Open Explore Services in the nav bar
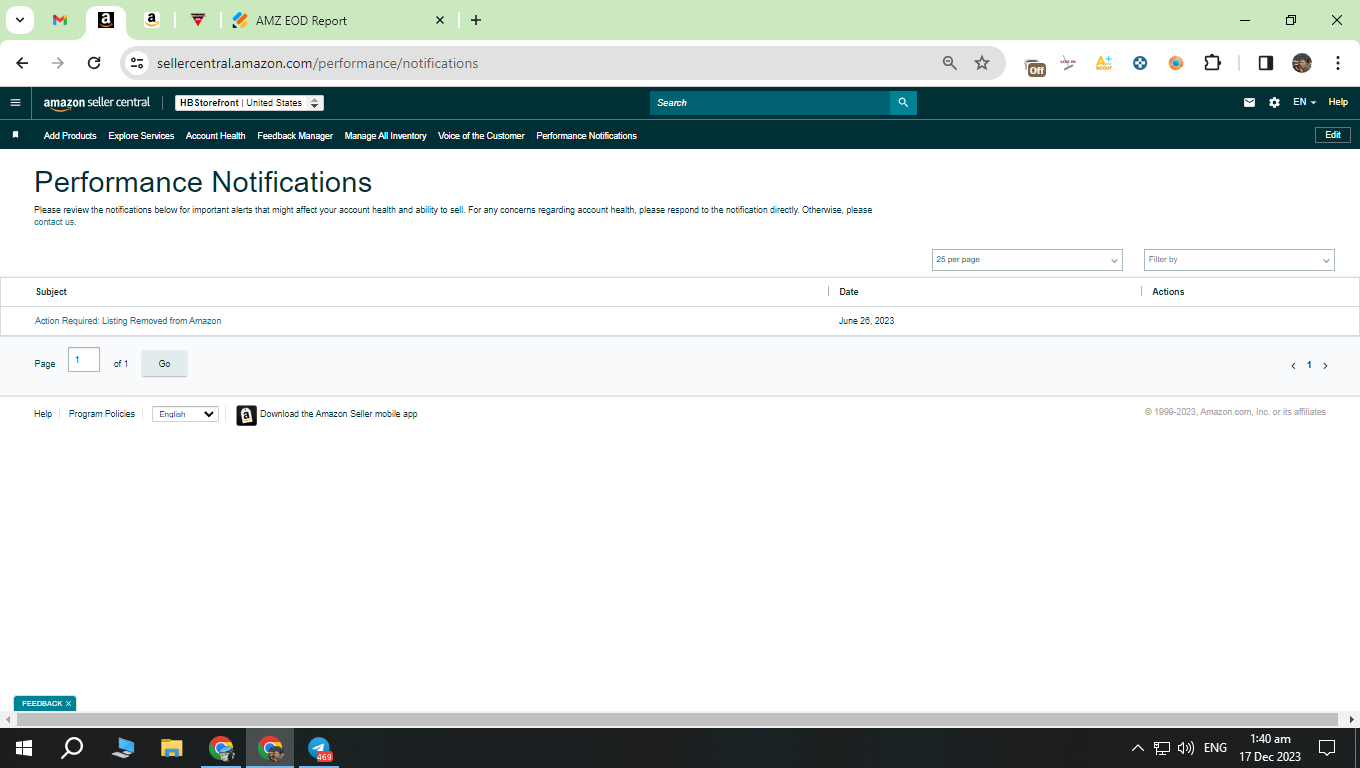Viewport: 1360px width, 768px height. [x=141, y=136]
